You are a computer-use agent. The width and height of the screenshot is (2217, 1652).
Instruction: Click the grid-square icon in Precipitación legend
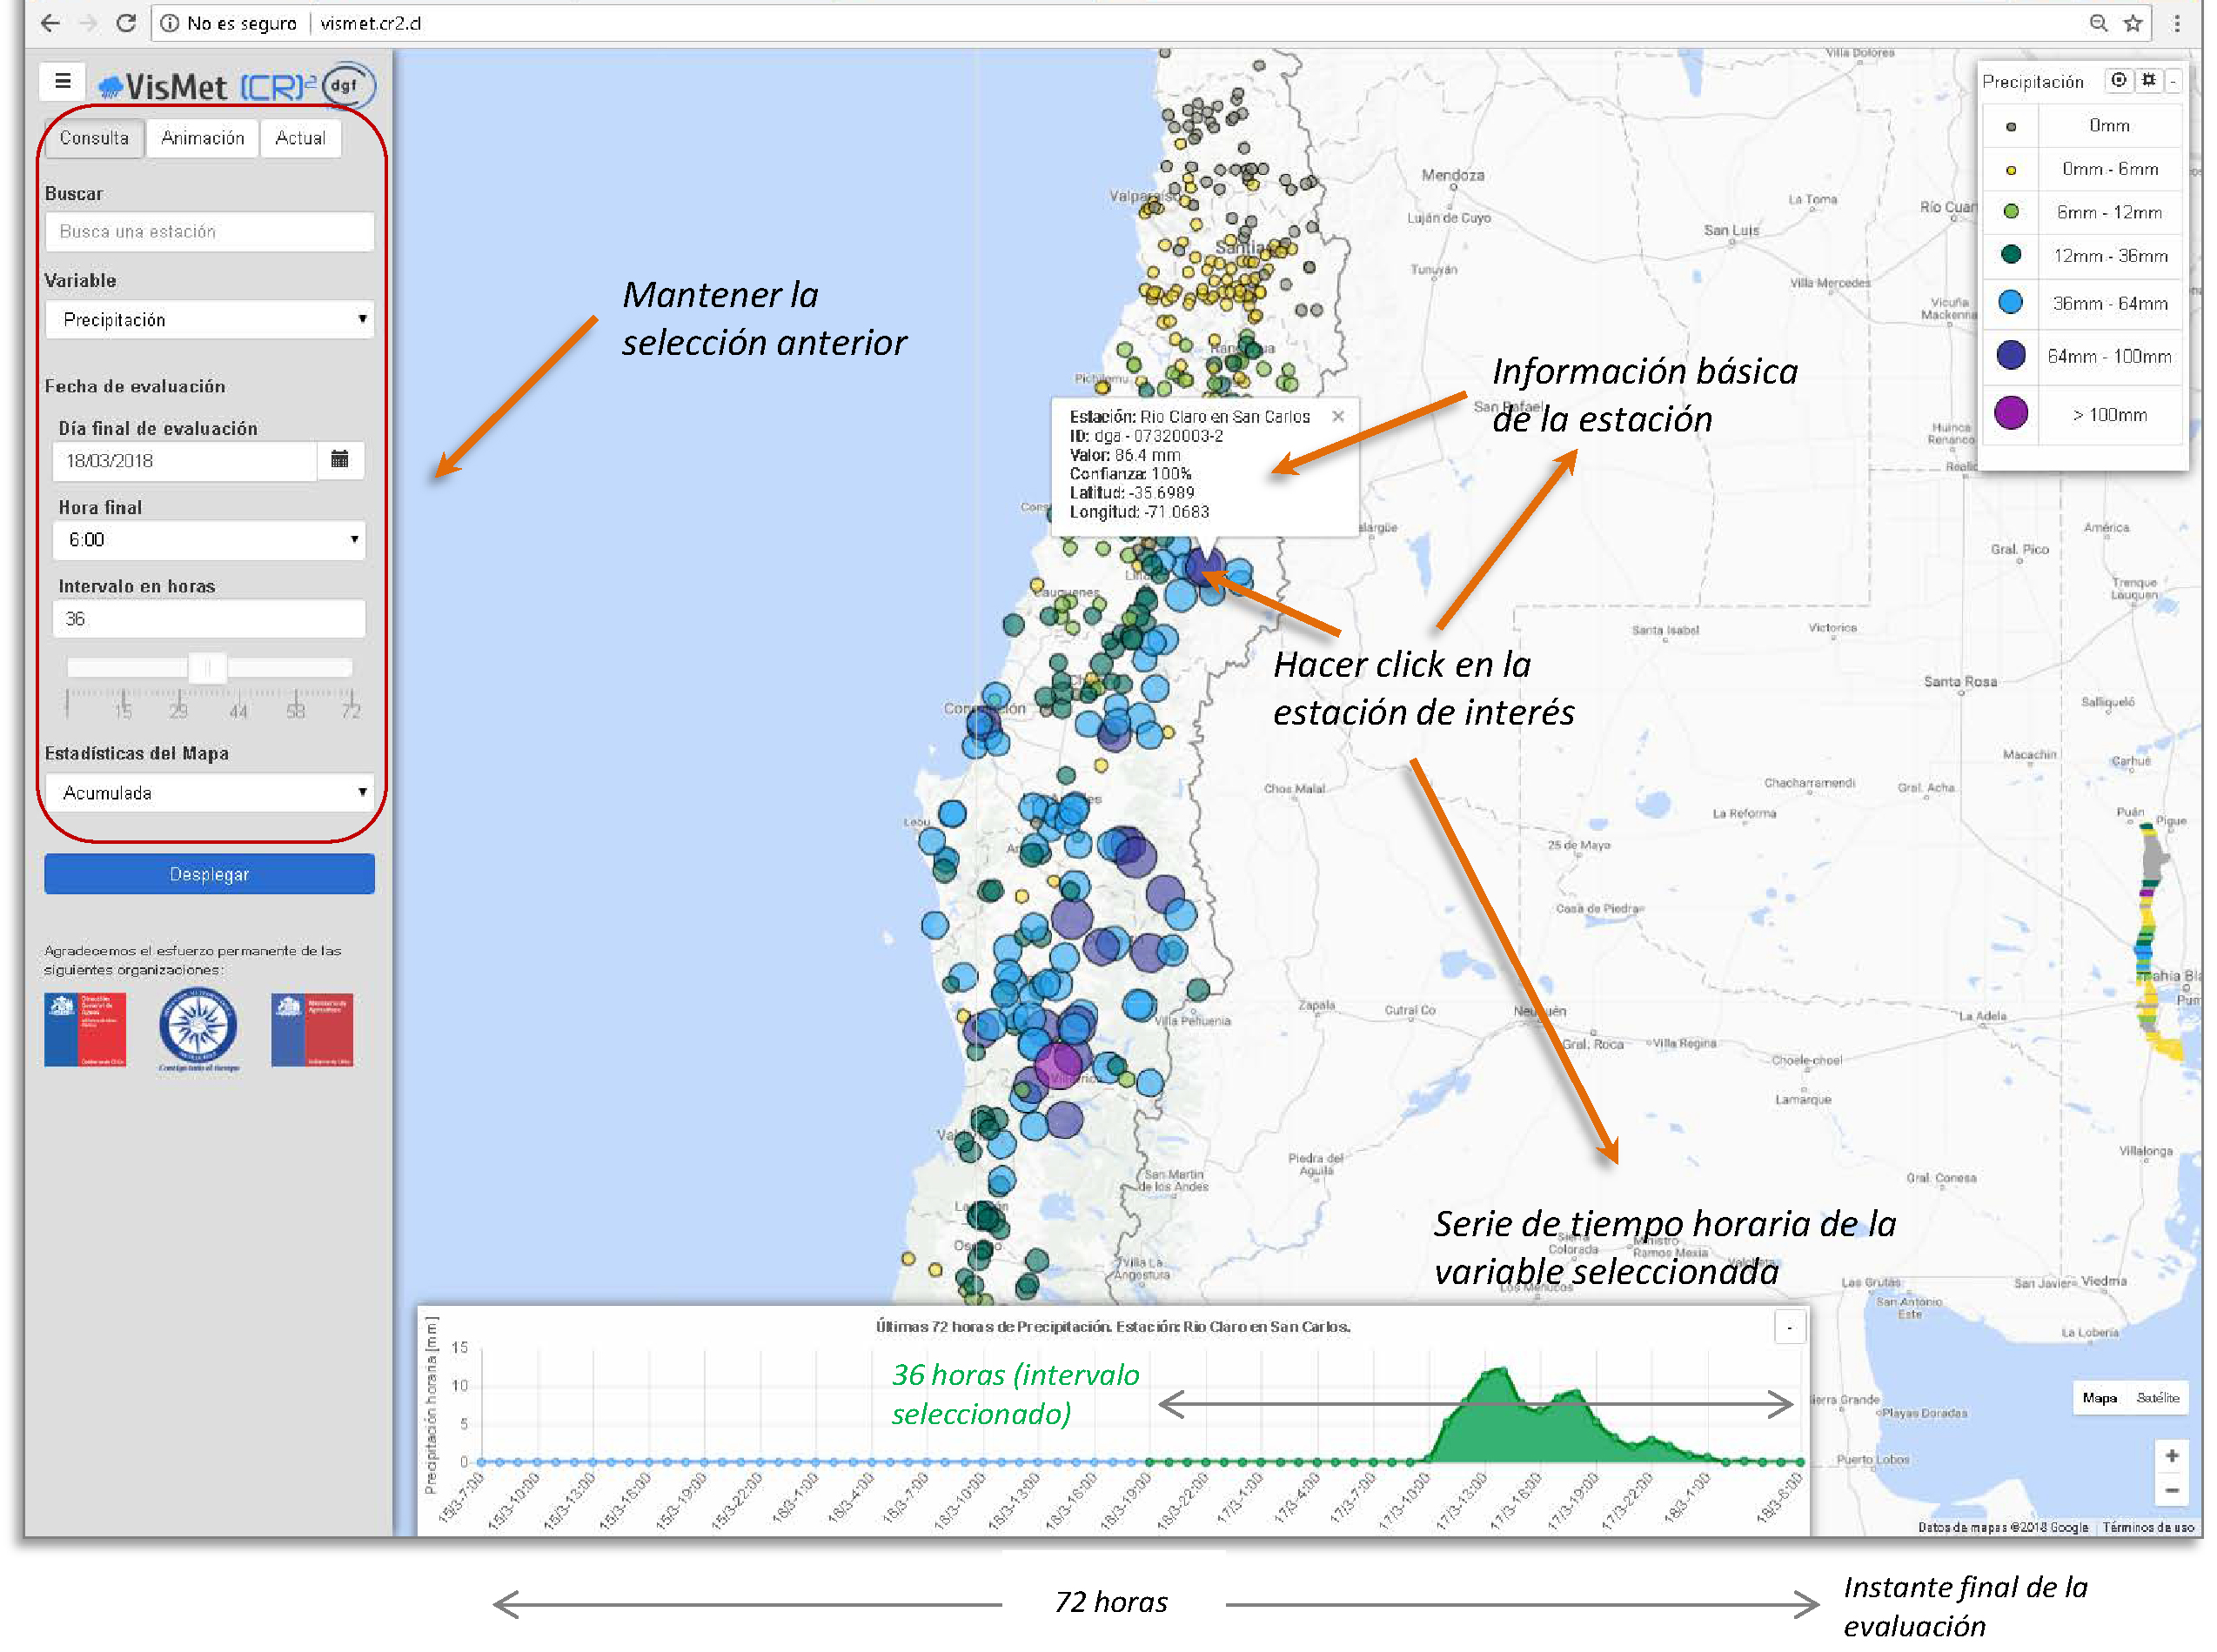[x=2147, y=80]
